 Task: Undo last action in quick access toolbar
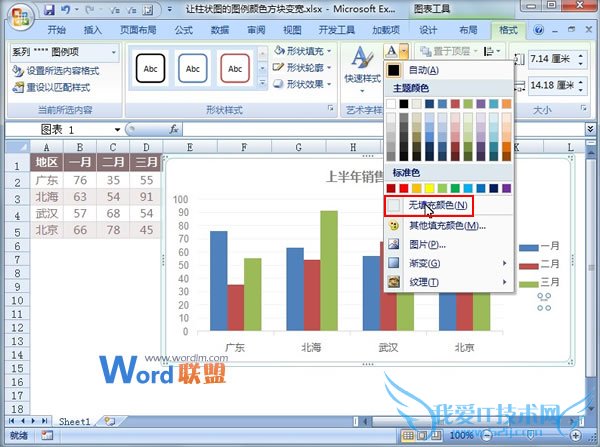pos(65,10)
